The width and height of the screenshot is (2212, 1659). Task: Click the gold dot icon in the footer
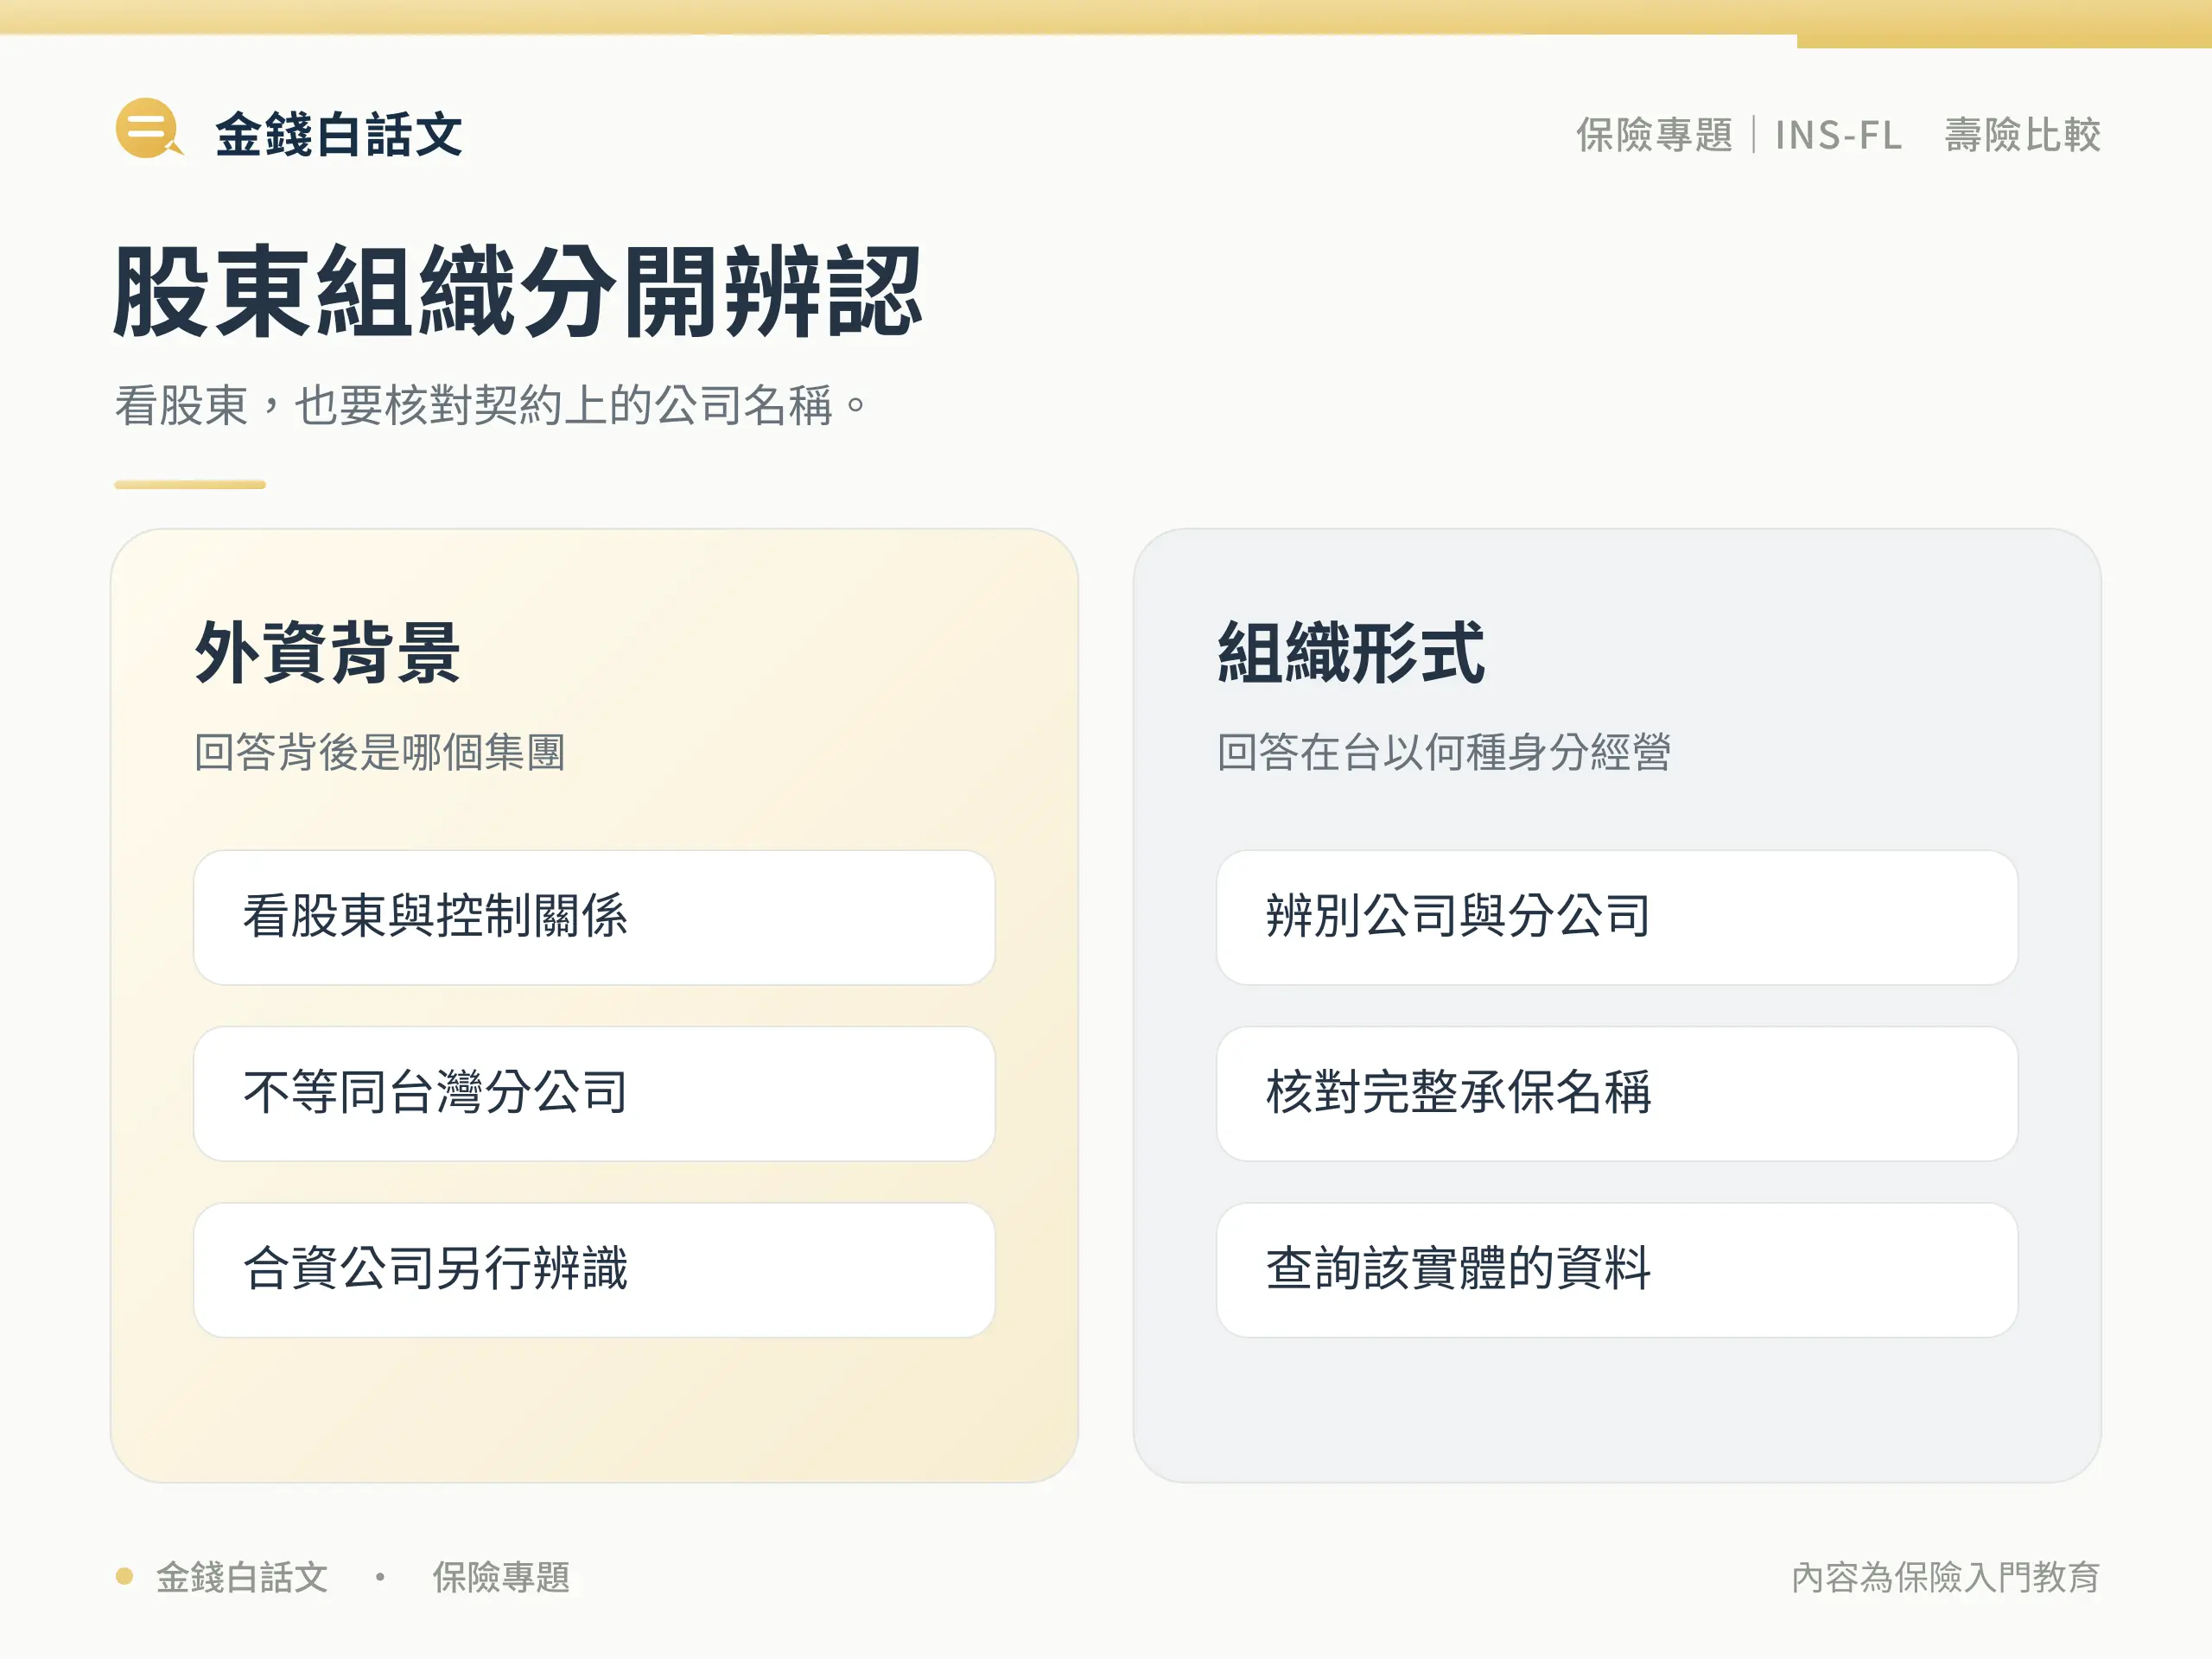124,1577
